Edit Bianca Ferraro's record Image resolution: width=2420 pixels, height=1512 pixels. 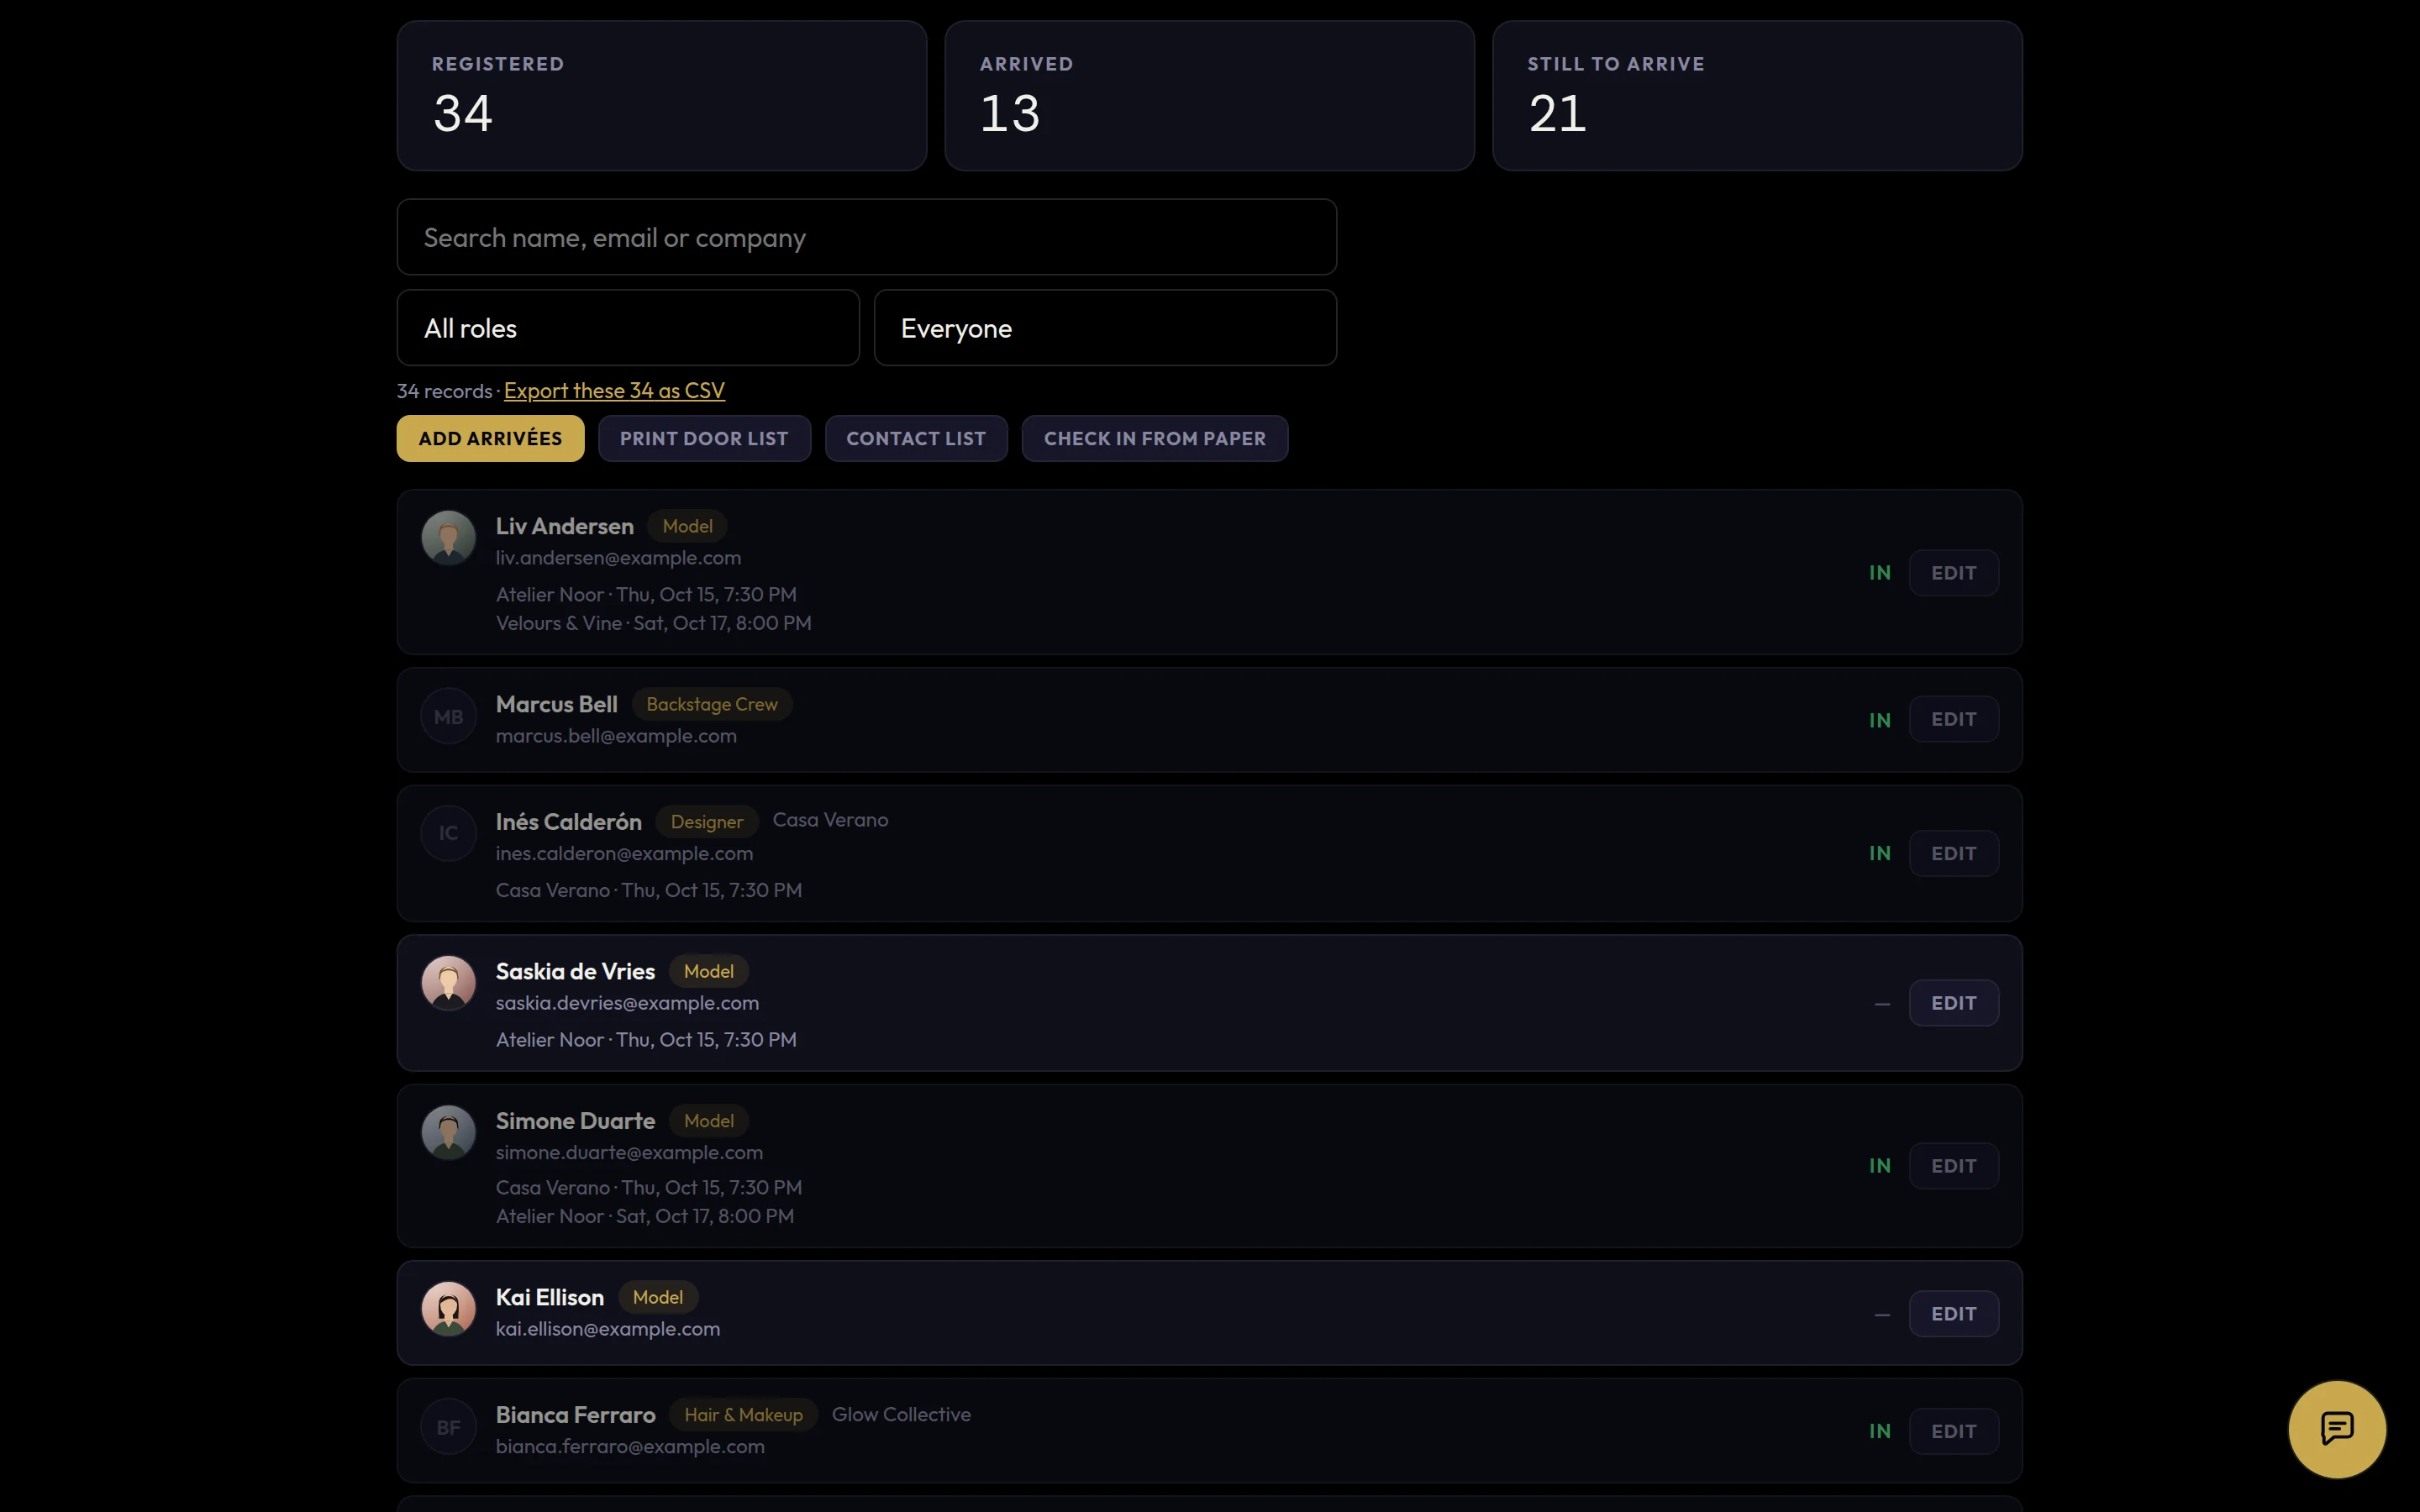pos(1954,1431)
